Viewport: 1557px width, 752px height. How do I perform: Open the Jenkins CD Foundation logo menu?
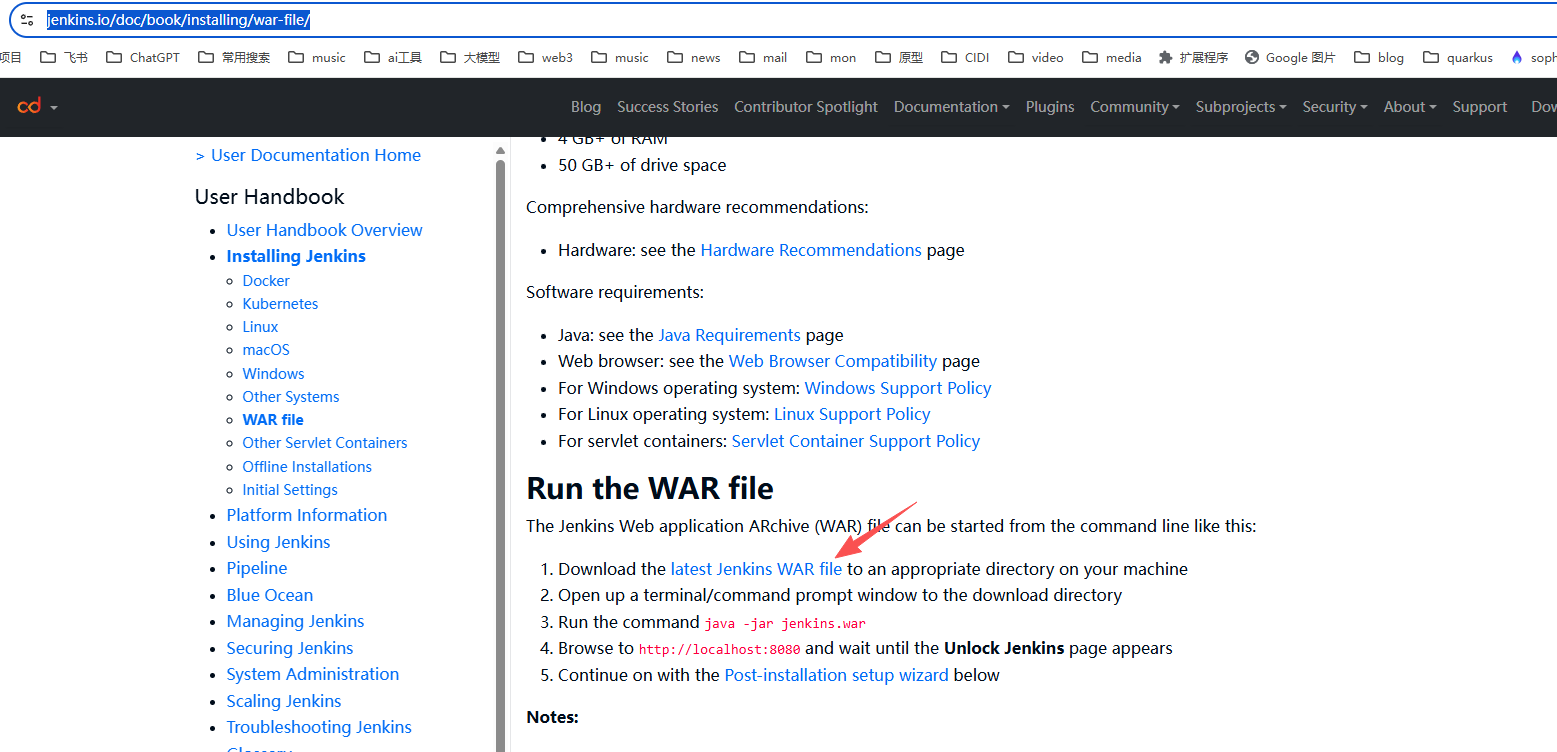(37, 106)
